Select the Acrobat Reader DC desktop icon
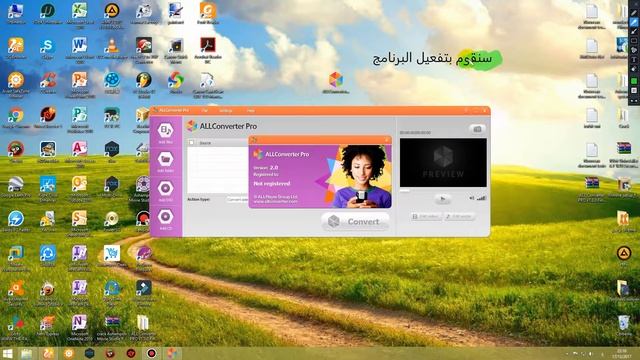The width and height of the screenshot is (640, 360). tap(208, 45)
